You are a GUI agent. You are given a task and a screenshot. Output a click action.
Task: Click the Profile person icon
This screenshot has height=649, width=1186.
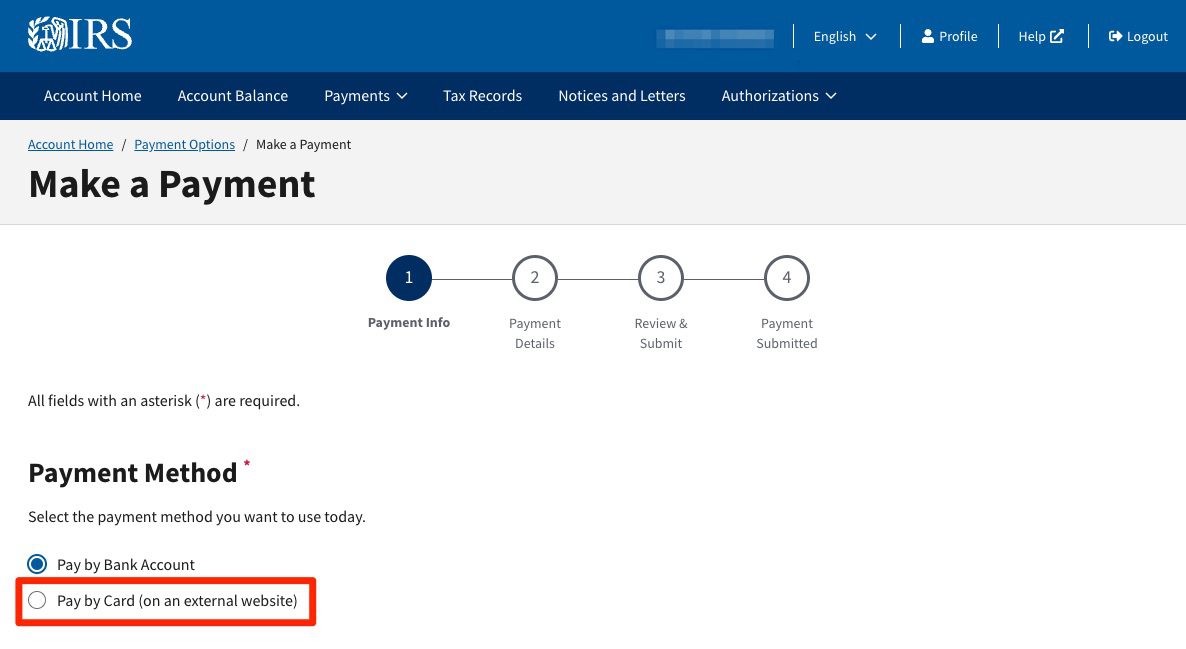click(x=928, y=36)
